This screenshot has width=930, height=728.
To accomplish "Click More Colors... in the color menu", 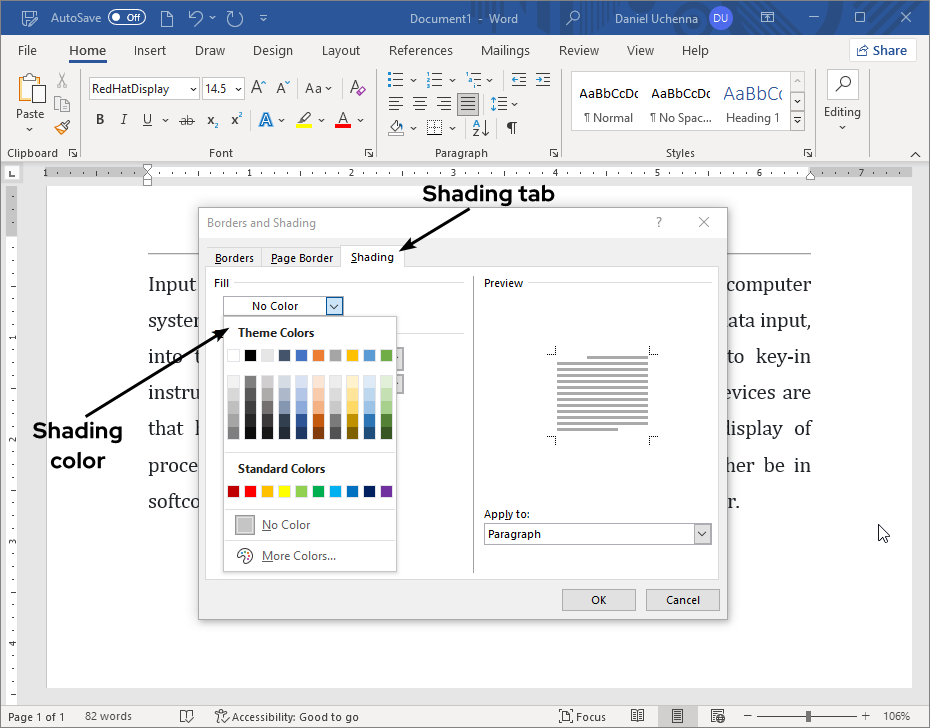I will click(298, 556).
